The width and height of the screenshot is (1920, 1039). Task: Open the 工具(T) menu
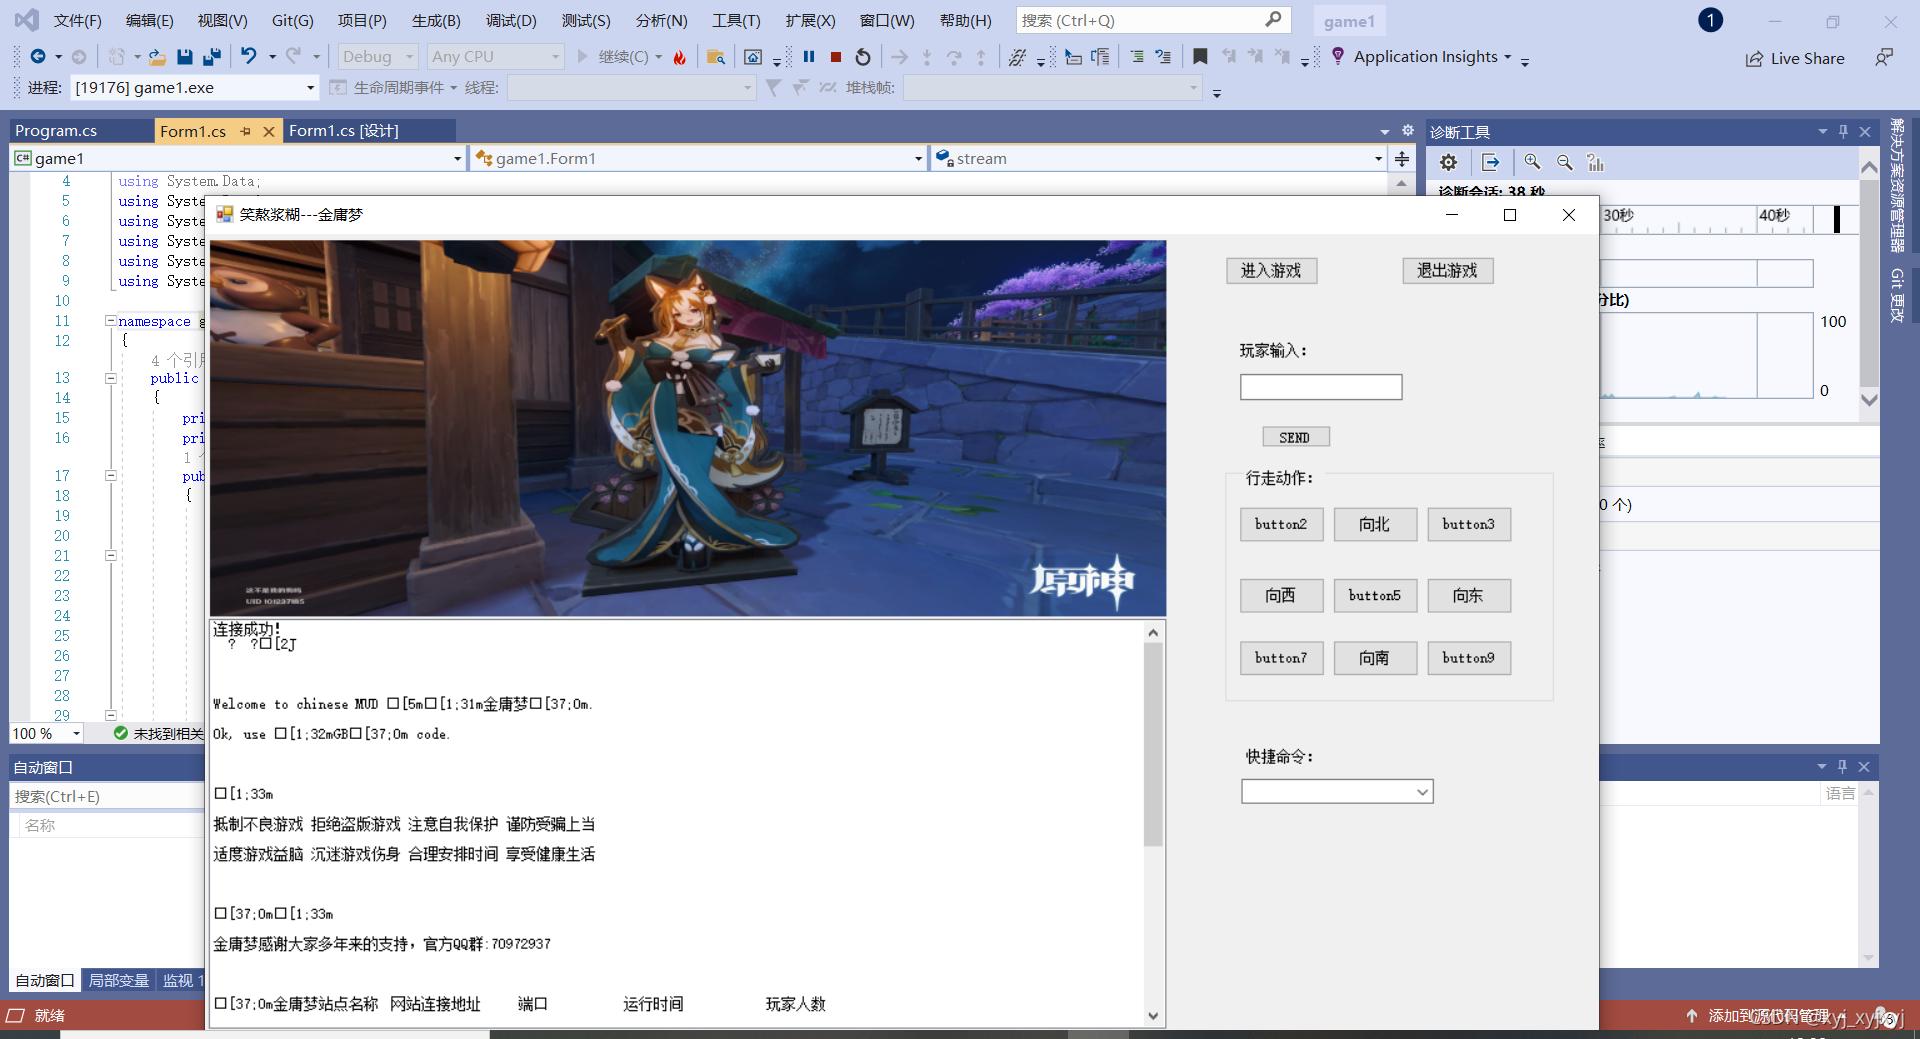point(736,20)
